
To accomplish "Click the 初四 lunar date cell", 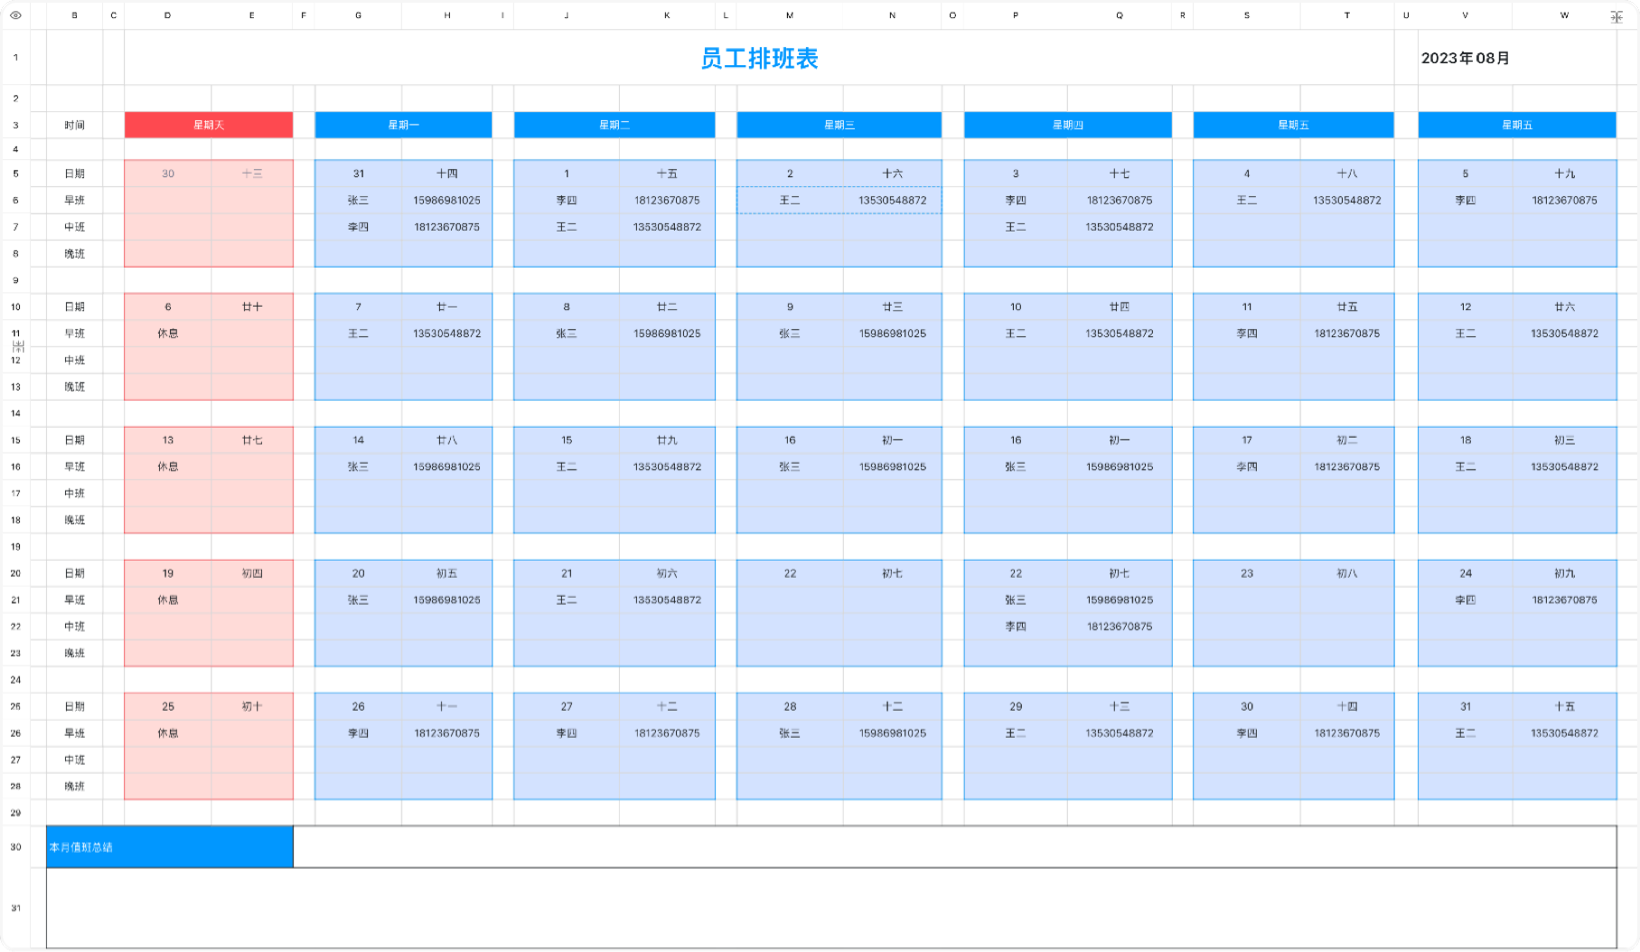I will point(252,574).
